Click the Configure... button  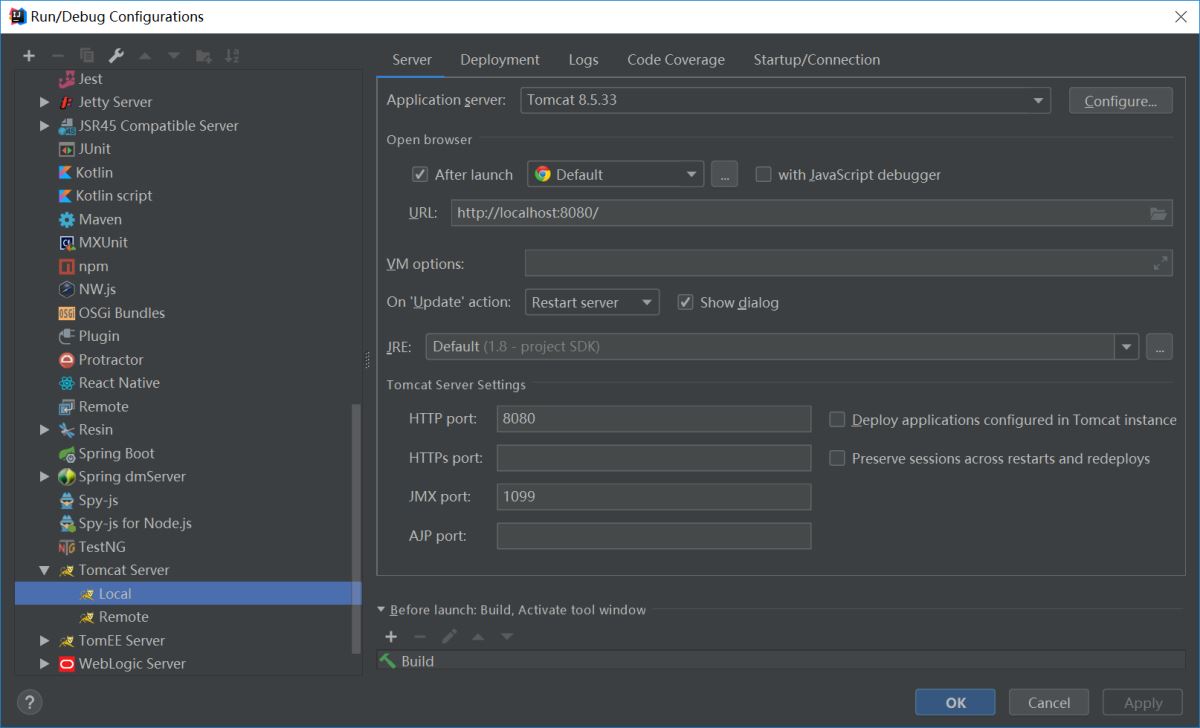[x=1120, y=101]
